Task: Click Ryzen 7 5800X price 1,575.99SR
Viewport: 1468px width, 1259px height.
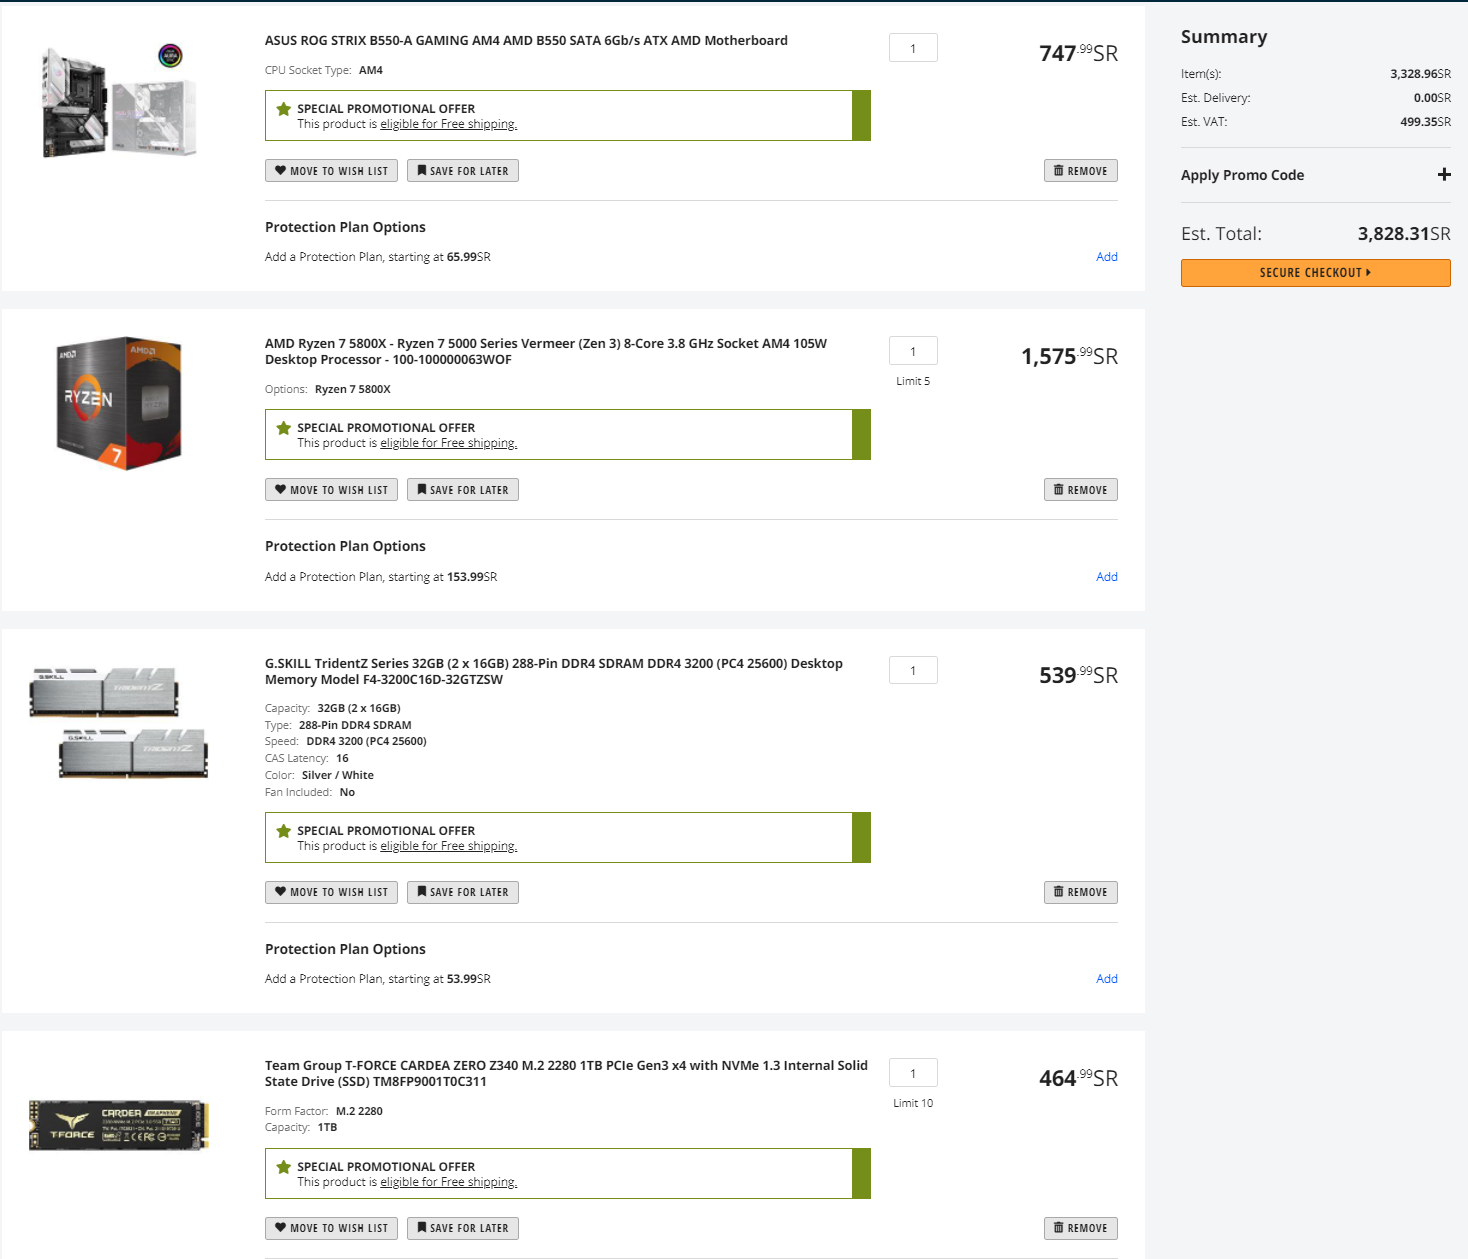Action: point(1069,356)
